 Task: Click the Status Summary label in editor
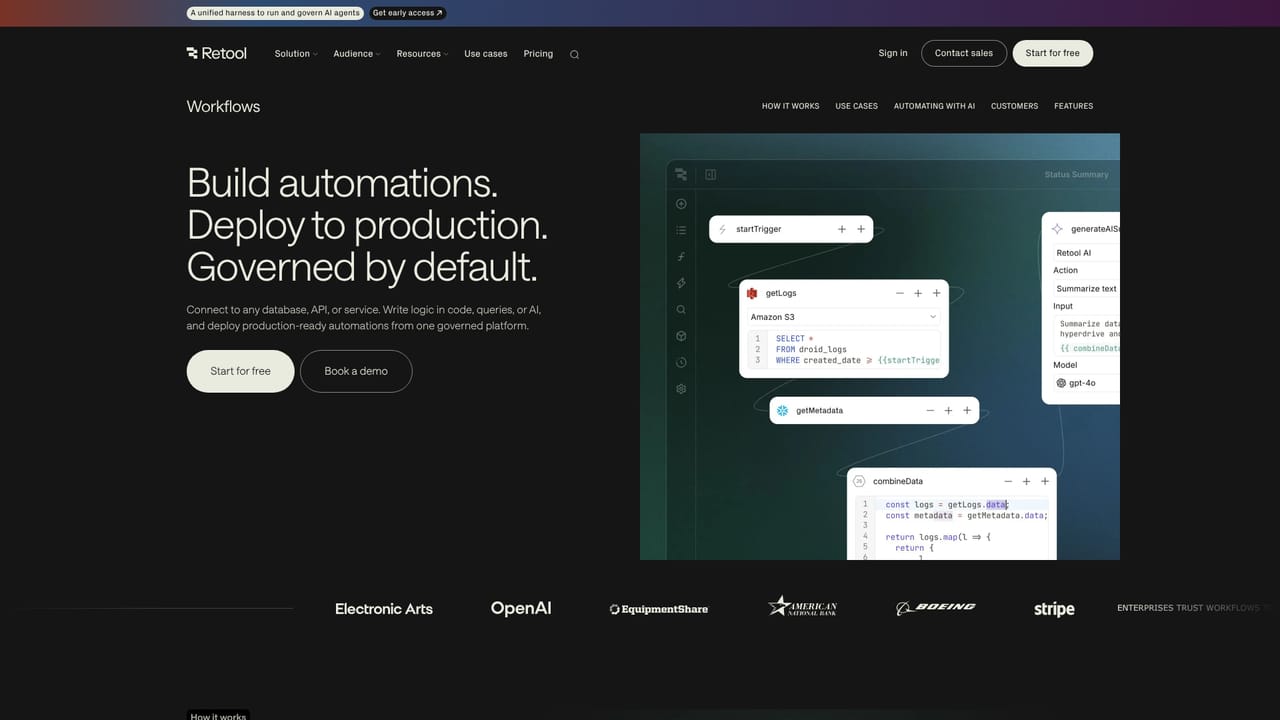1076,175
